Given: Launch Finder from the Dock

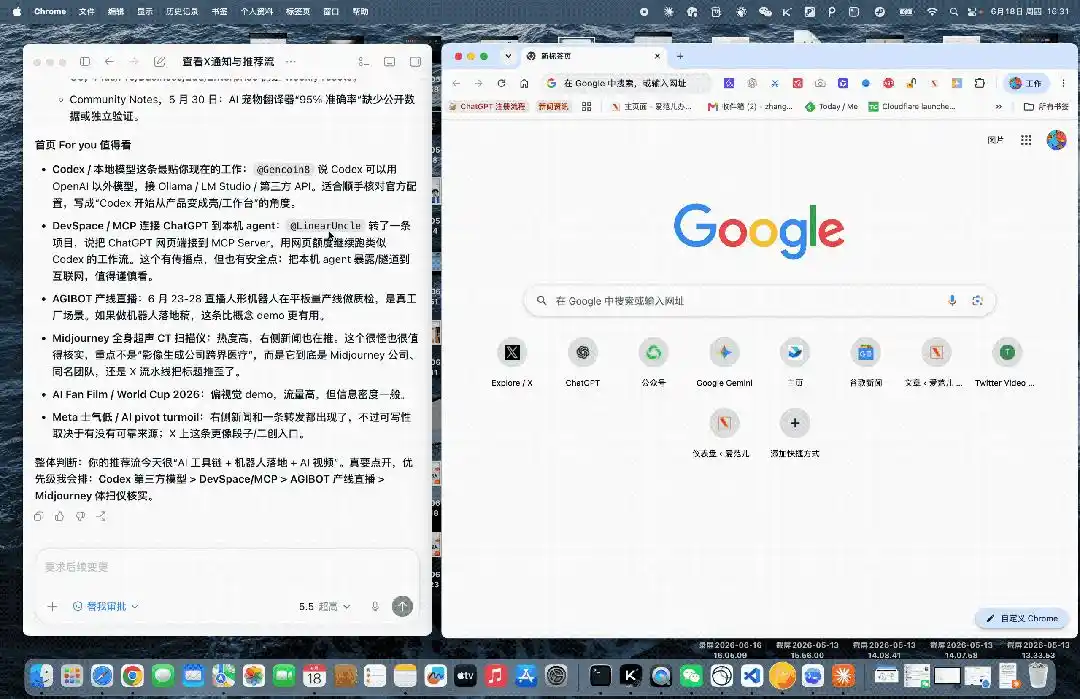Looking at the screenshot, I should [x=41, y=676].
